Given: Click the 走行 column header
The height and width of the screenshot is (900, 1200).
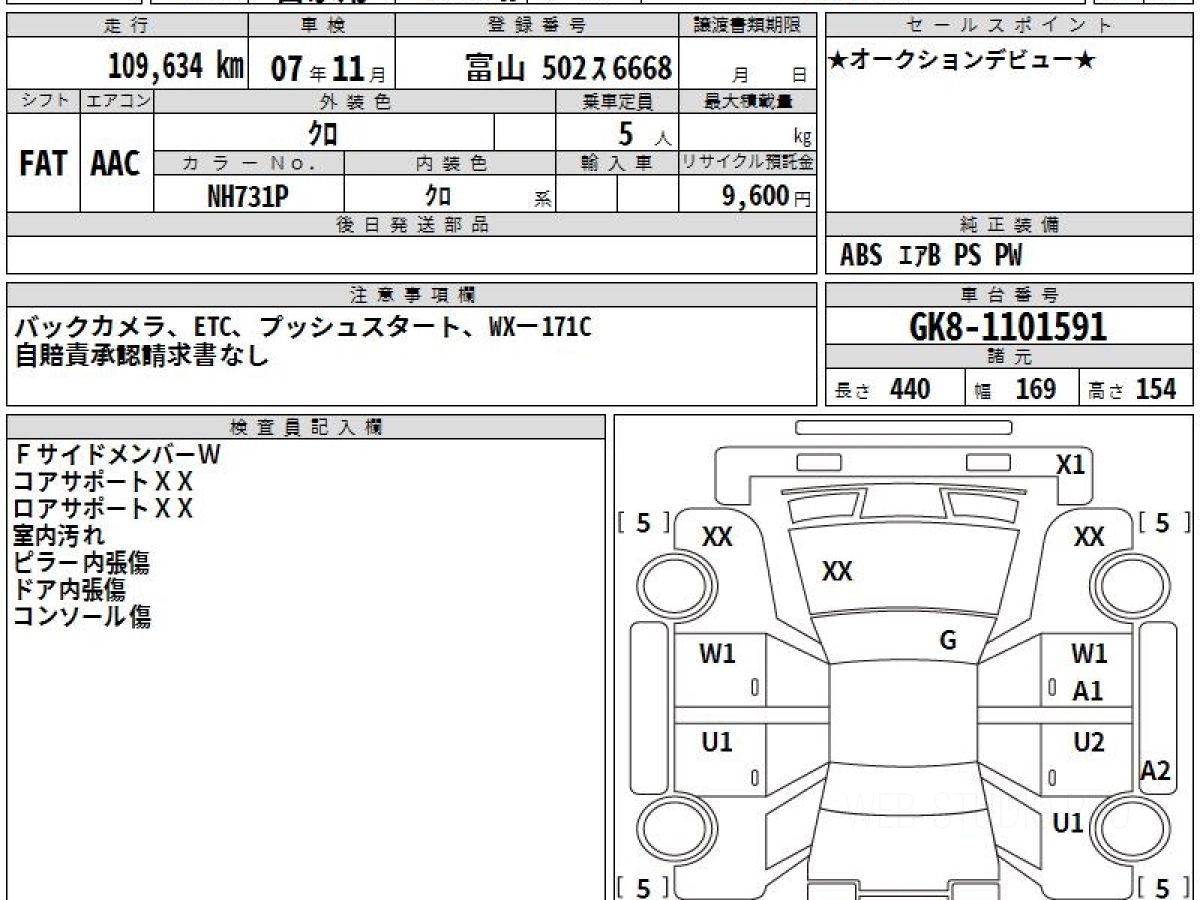Looking at the screenshot, I should [127, 26].
